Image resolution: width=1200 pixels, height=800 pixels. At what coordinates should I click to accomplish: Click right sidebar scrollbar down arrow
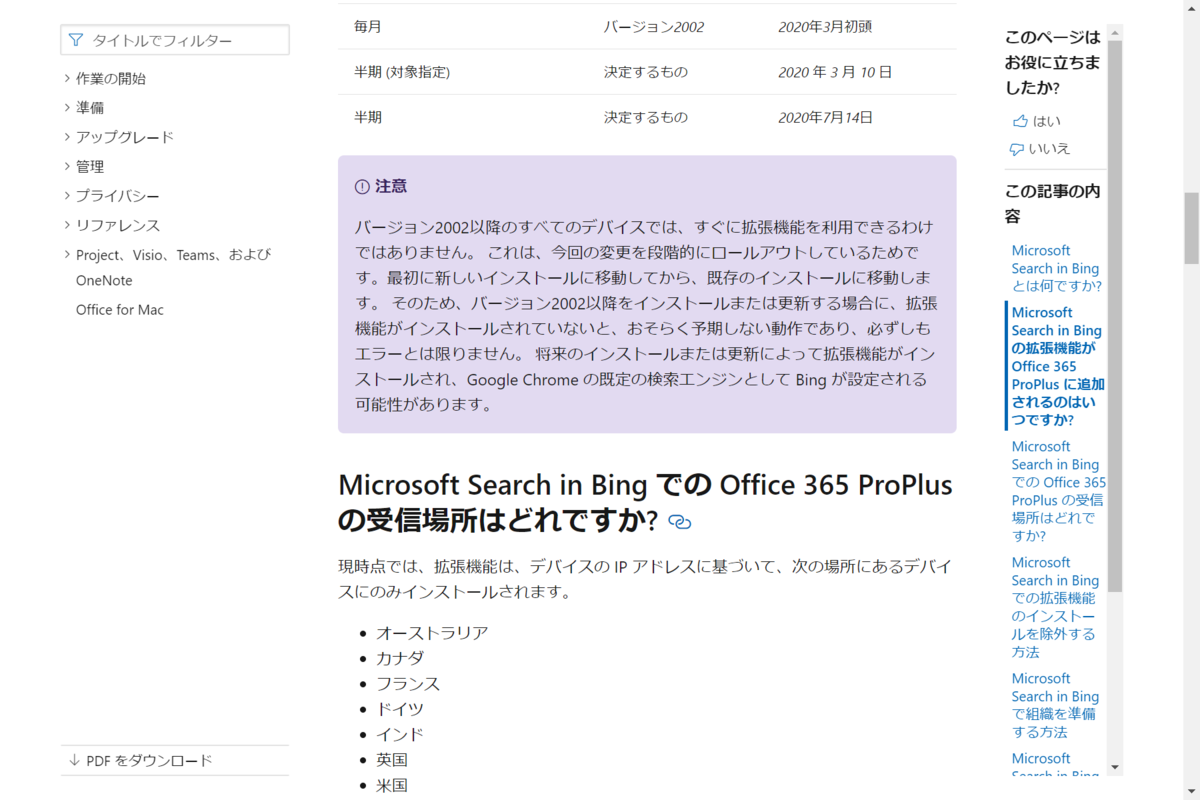1115,767
